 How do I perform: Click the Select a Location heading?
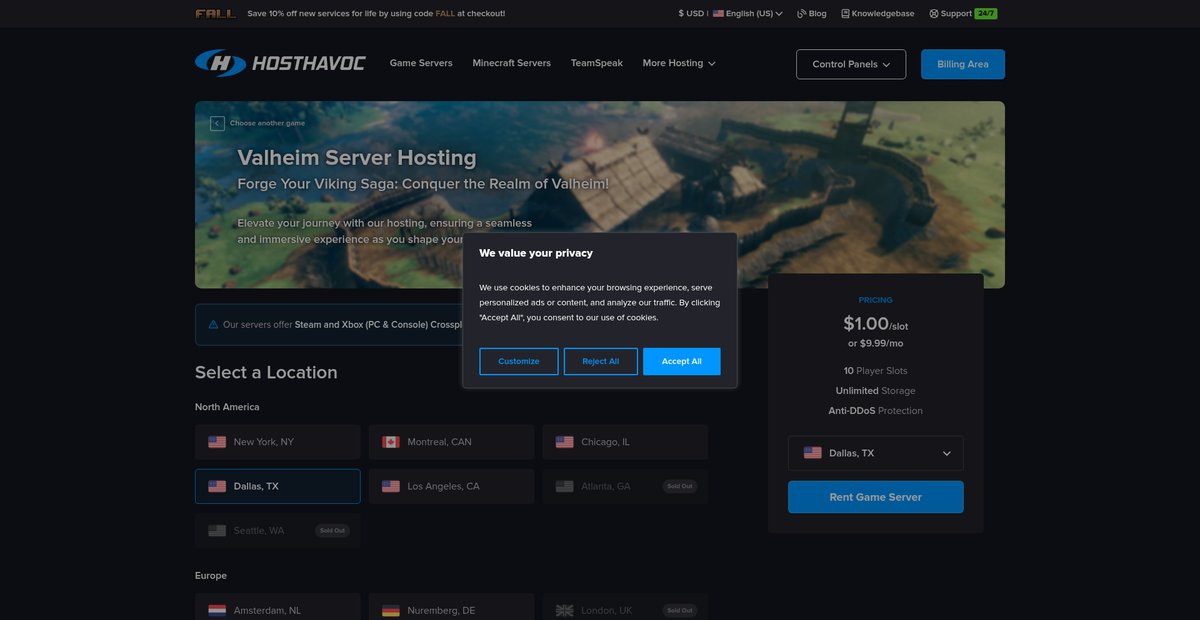266,372
